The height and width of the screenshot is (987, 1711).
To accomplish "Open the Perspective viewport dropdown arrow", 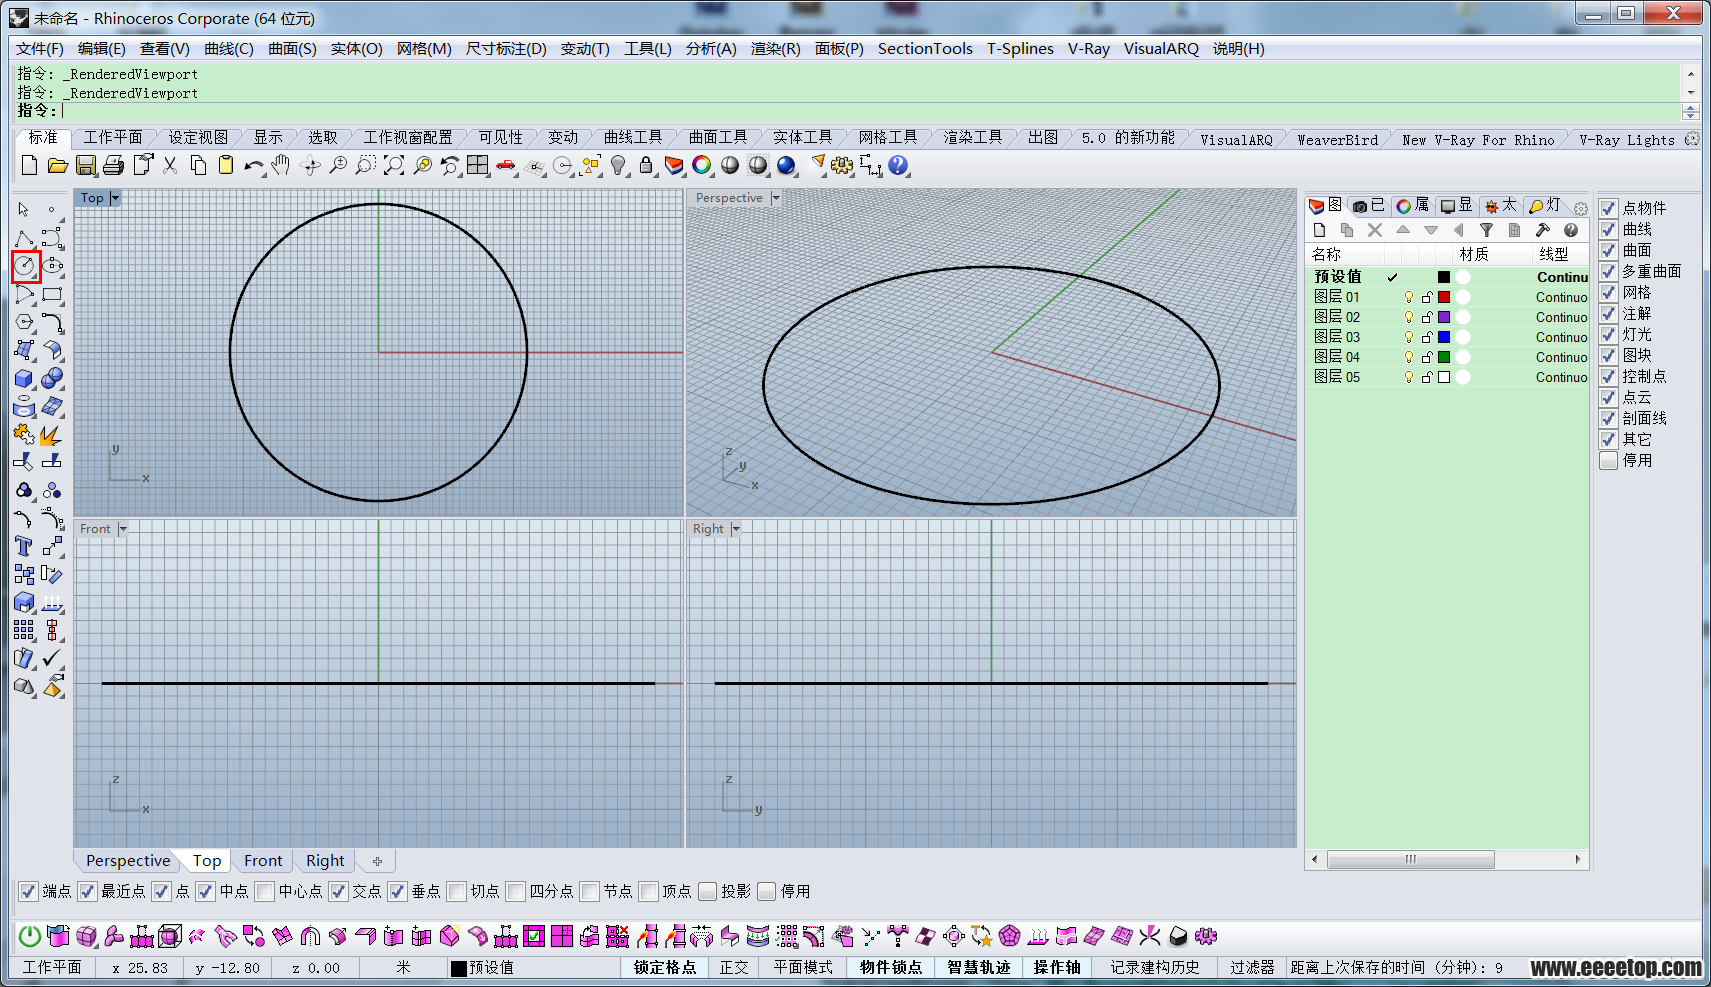I will click(x=776, y=198).
